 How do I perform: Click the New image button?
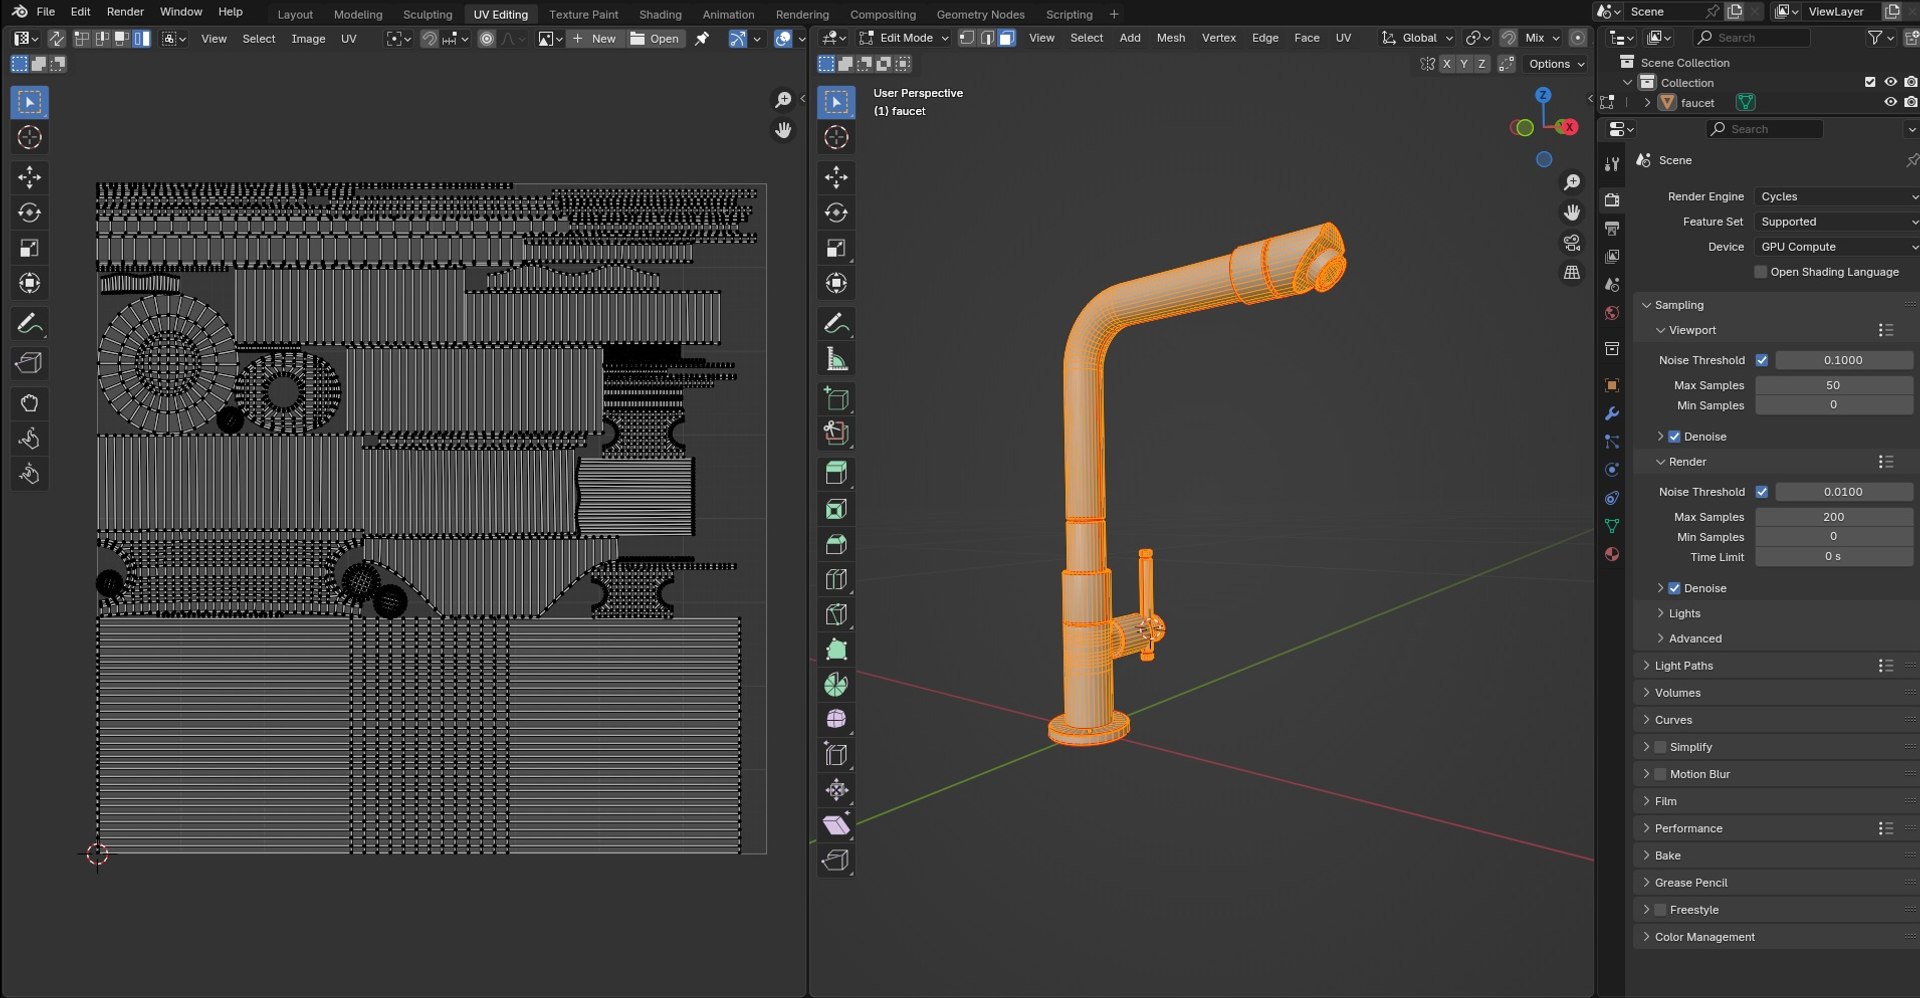(x=595, y=38)
